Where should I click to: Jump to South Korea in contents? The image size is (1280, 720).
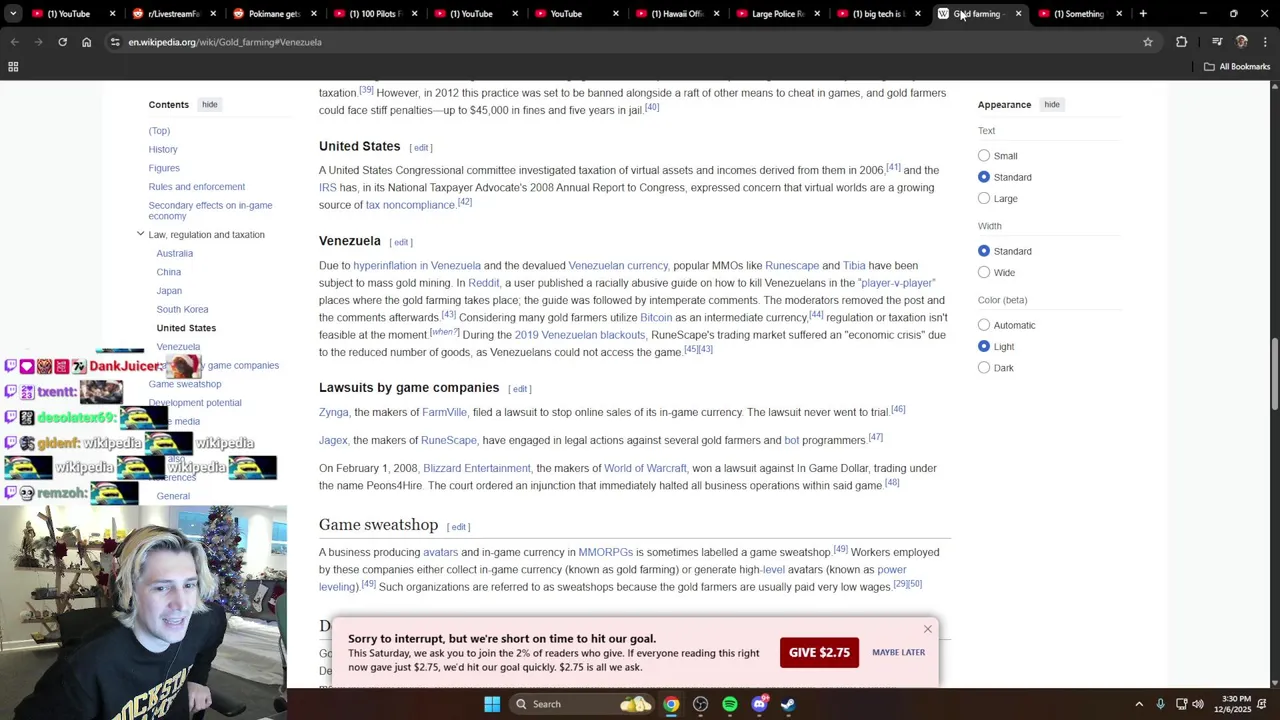(x=182, y=309)
